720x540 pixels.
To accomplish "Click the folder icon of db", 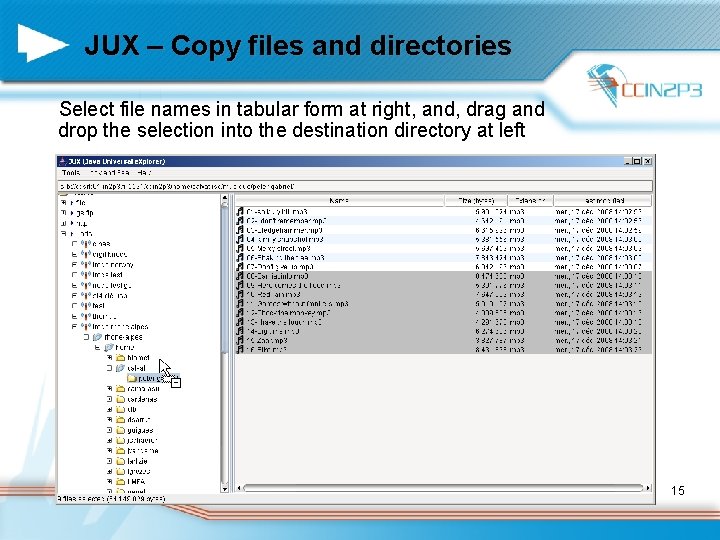I will click(121, 410).
